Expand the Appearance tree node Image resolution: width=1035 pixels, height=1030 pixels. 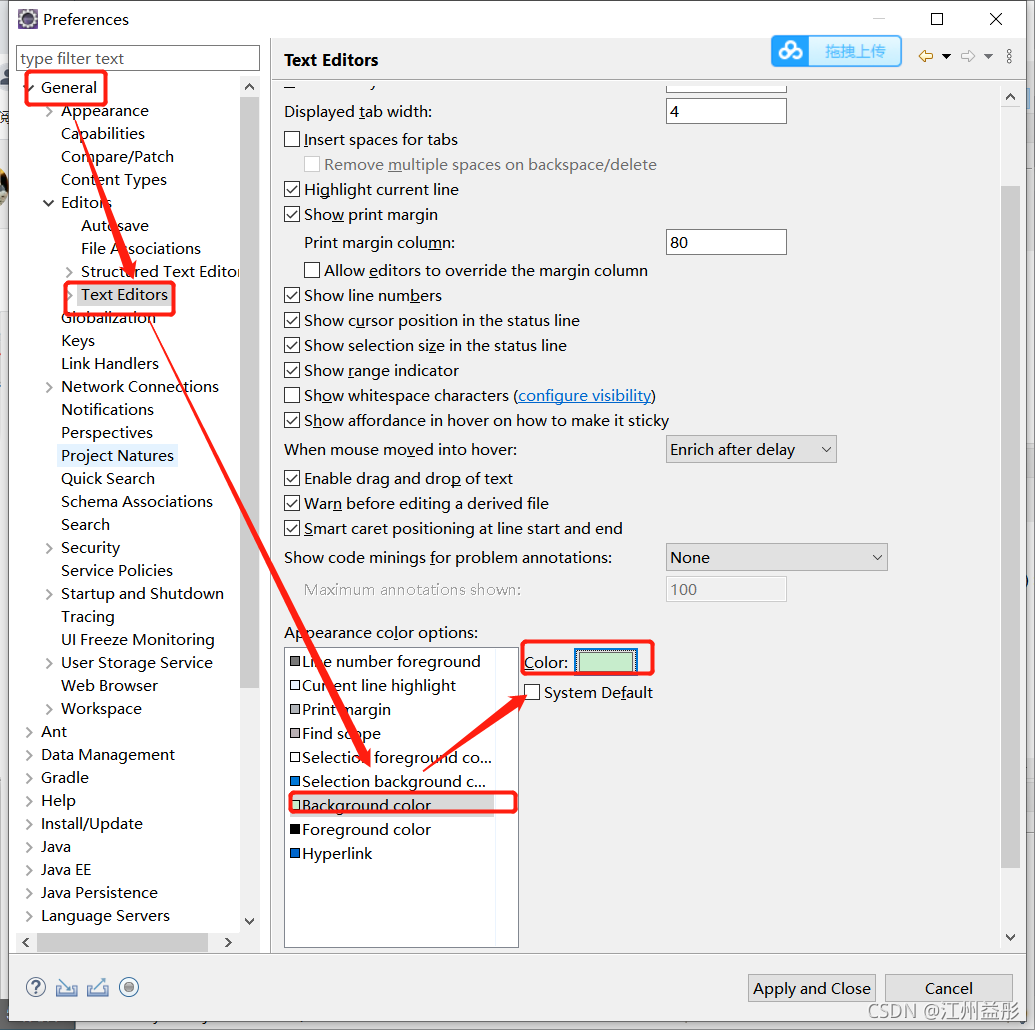tap(49, 112)
